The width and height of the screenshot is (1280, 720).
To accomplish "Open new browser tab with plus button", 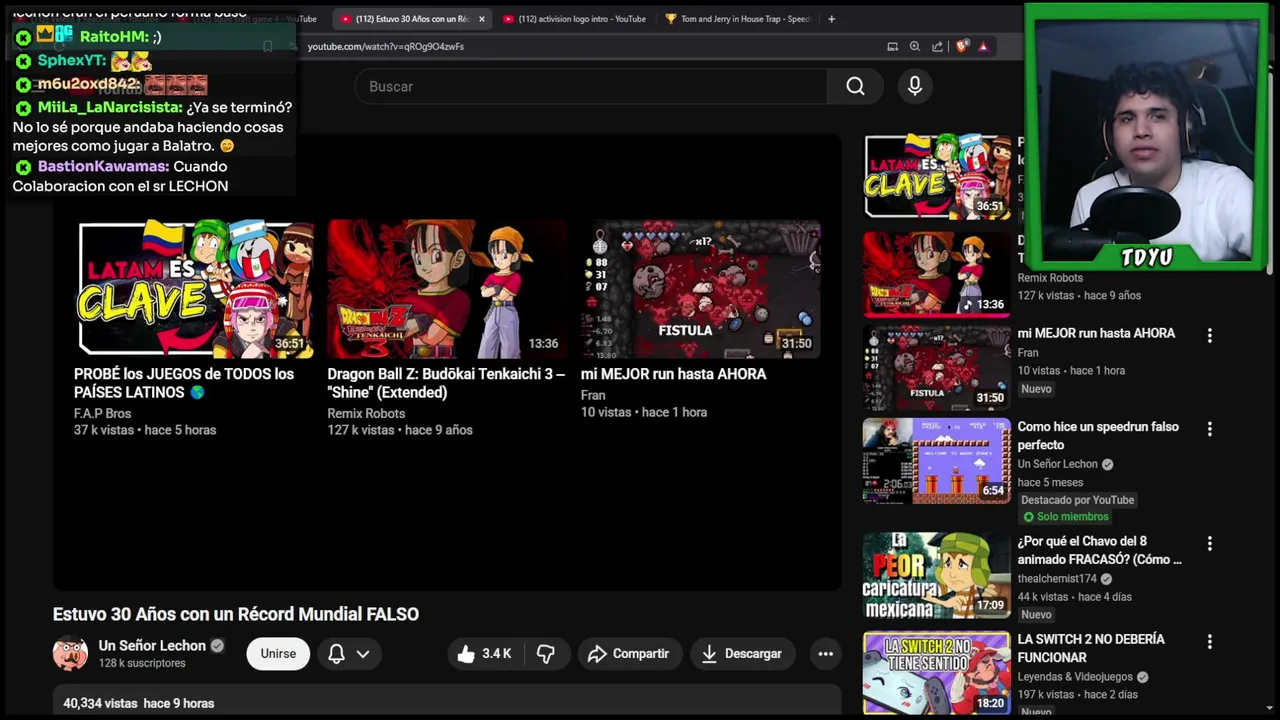I will click(x=831, y=19).
